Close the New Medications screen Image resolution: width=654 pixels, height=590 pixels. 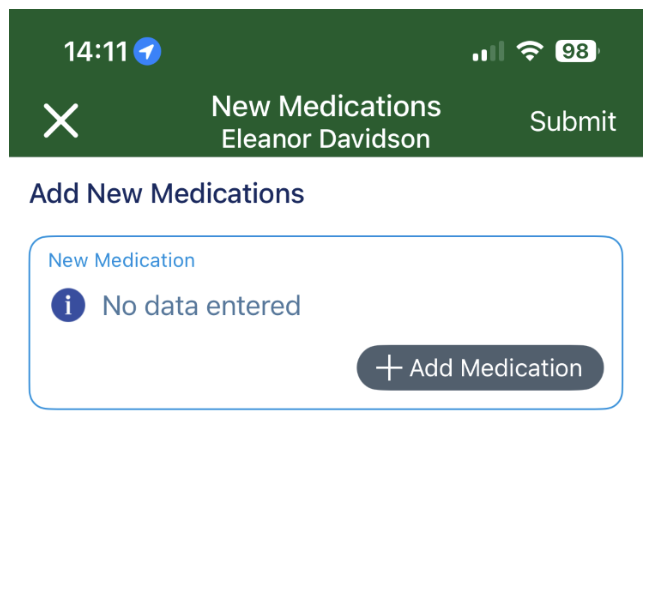[x=60, y=121]
